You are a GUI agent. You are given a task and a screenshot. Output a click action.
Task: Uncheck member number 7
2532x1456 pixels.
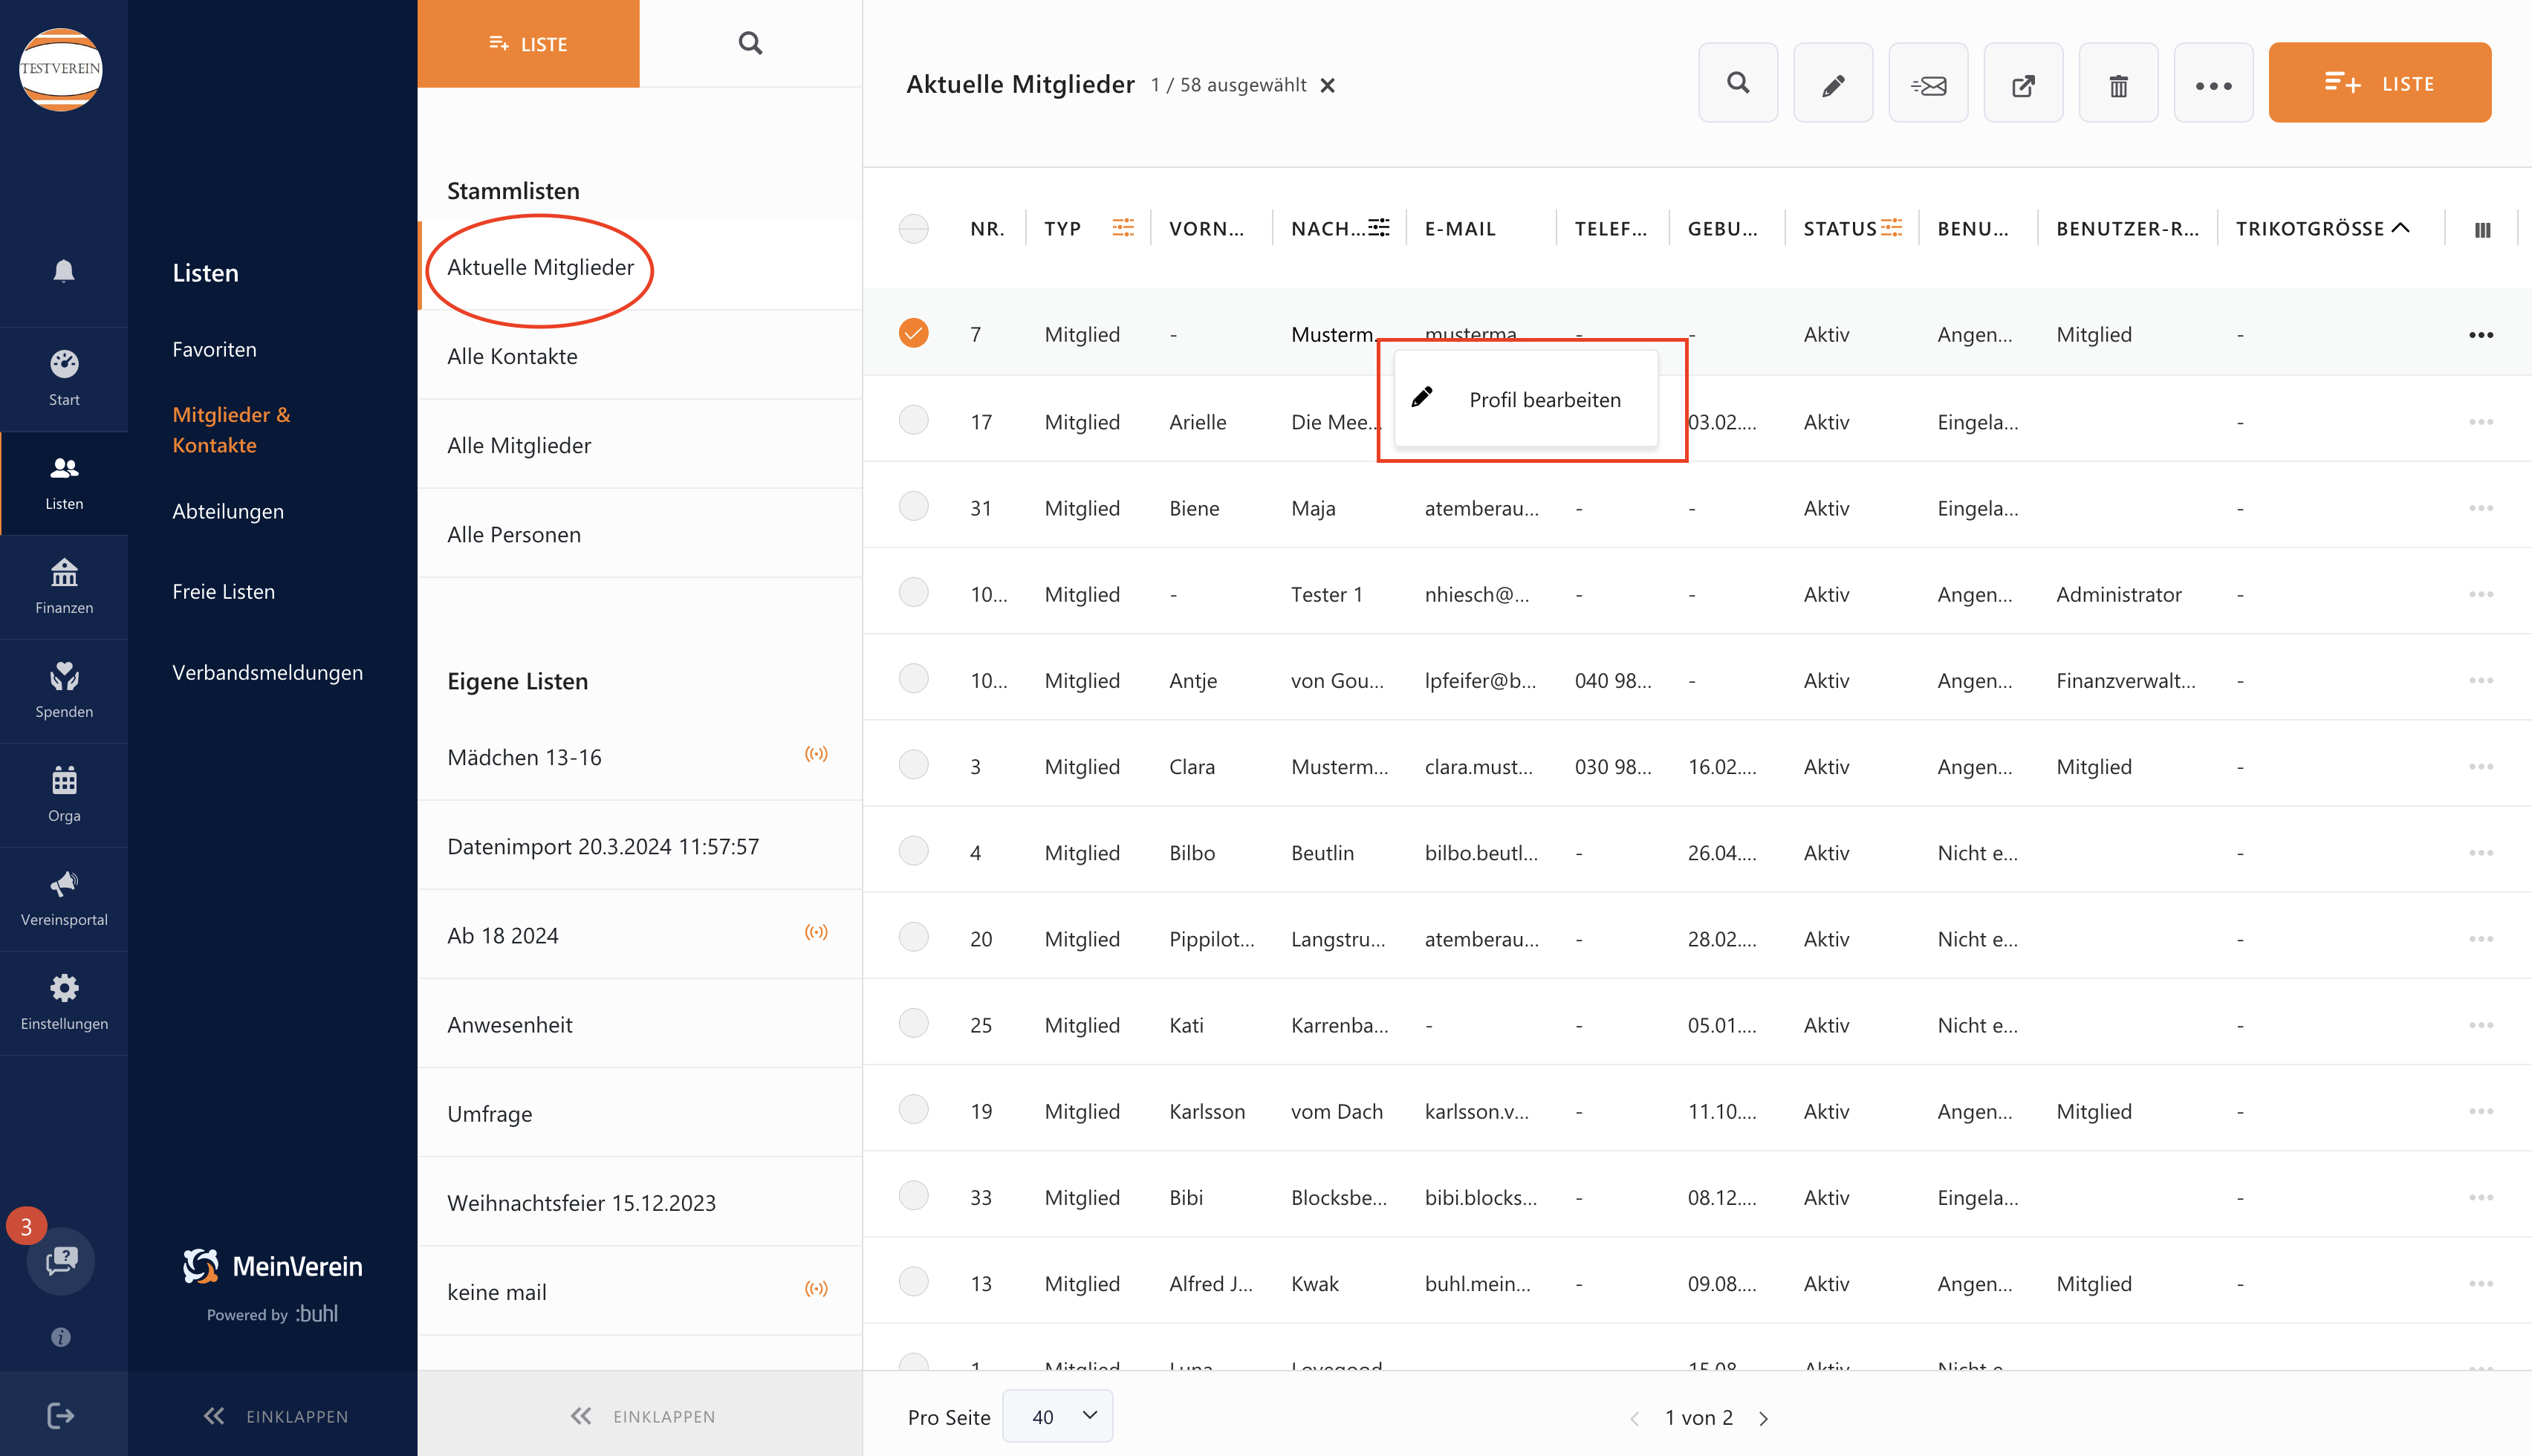(x=913, y=333)
